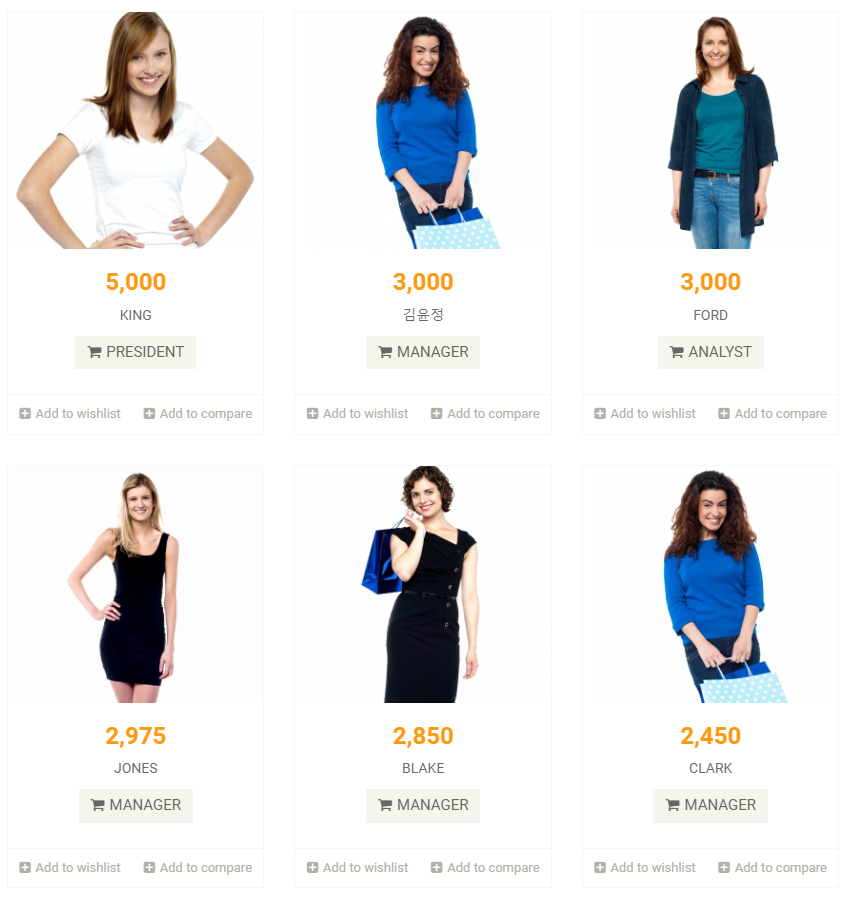Add 김윤정 to wishlist

(x=358, y=413)
